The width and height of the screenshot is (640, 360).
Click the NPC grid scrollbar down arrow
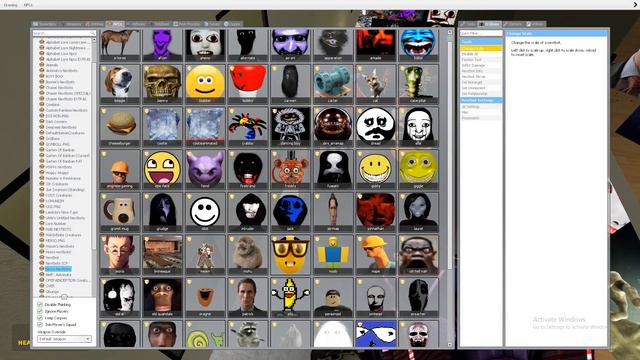[450, 345]
